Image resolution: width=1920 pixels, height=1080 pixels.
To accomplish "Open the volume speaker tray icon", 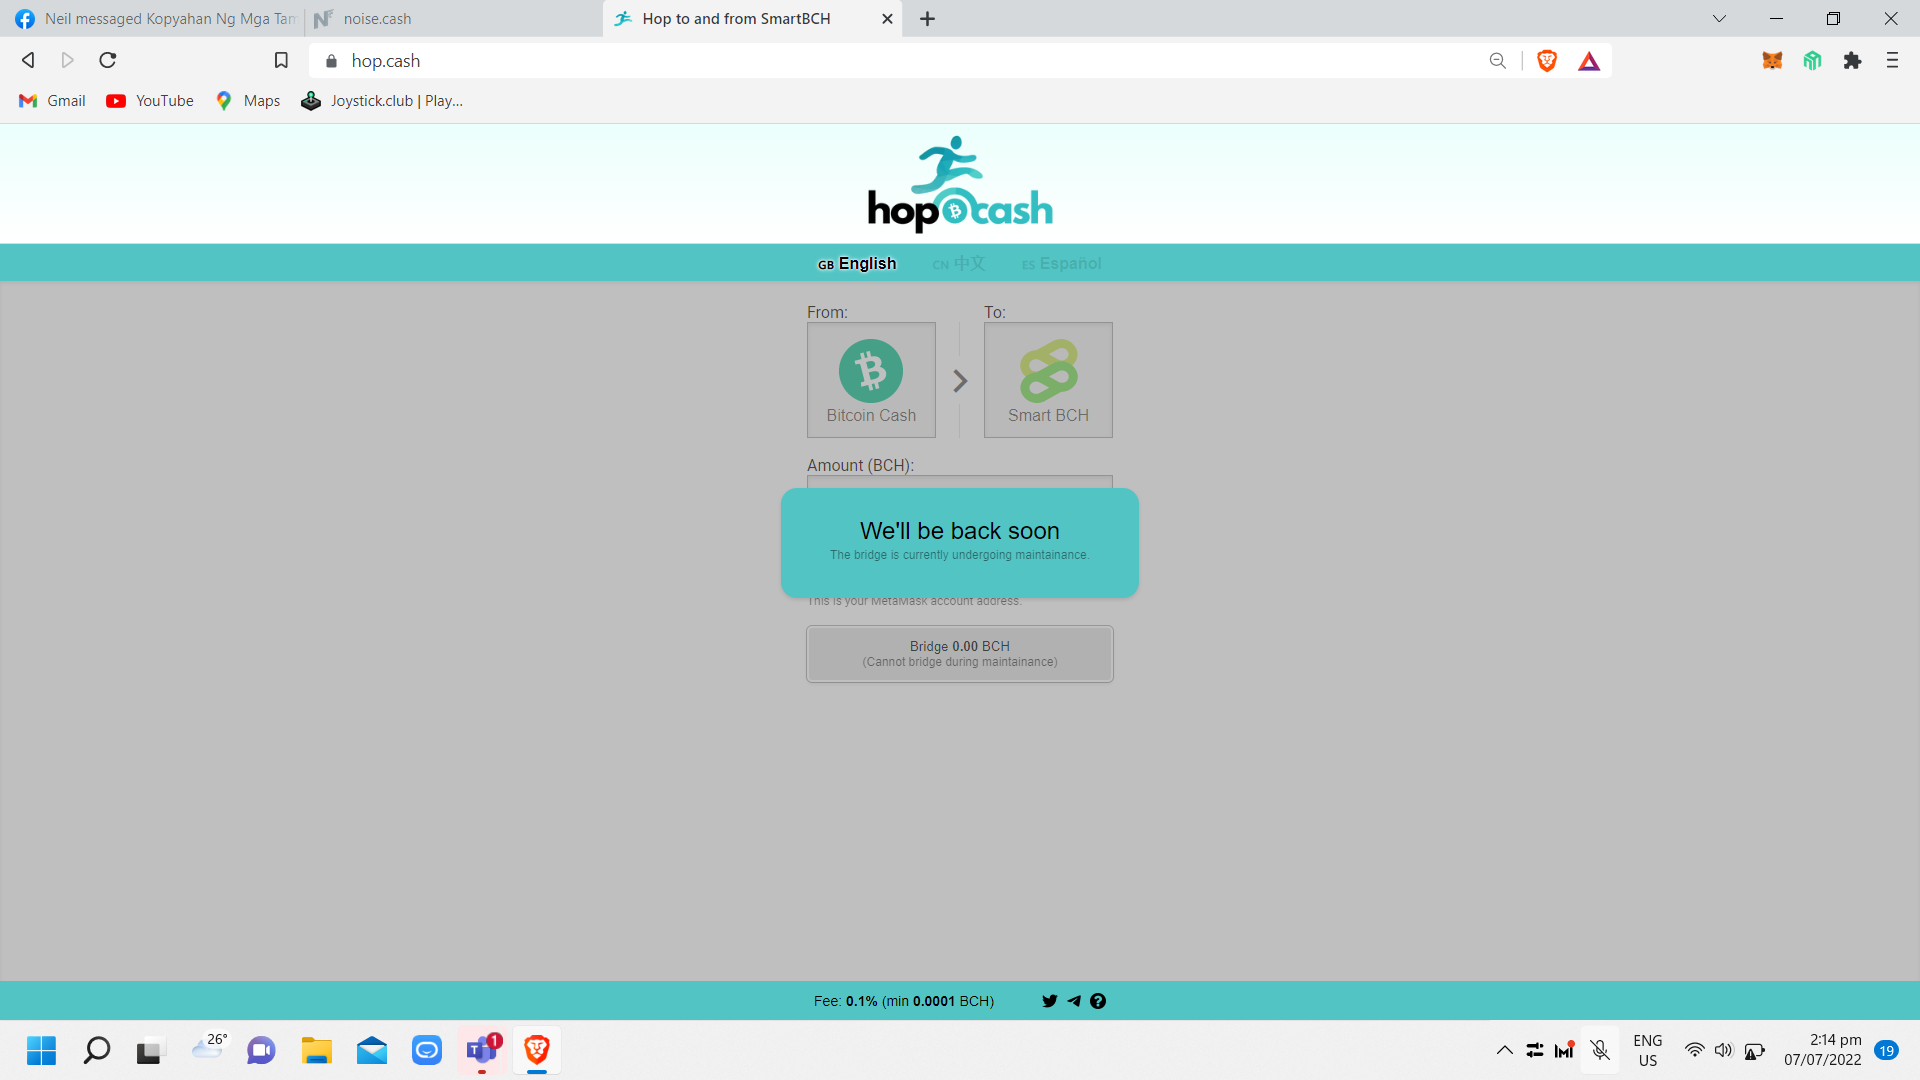I will click(1723, 1050).
